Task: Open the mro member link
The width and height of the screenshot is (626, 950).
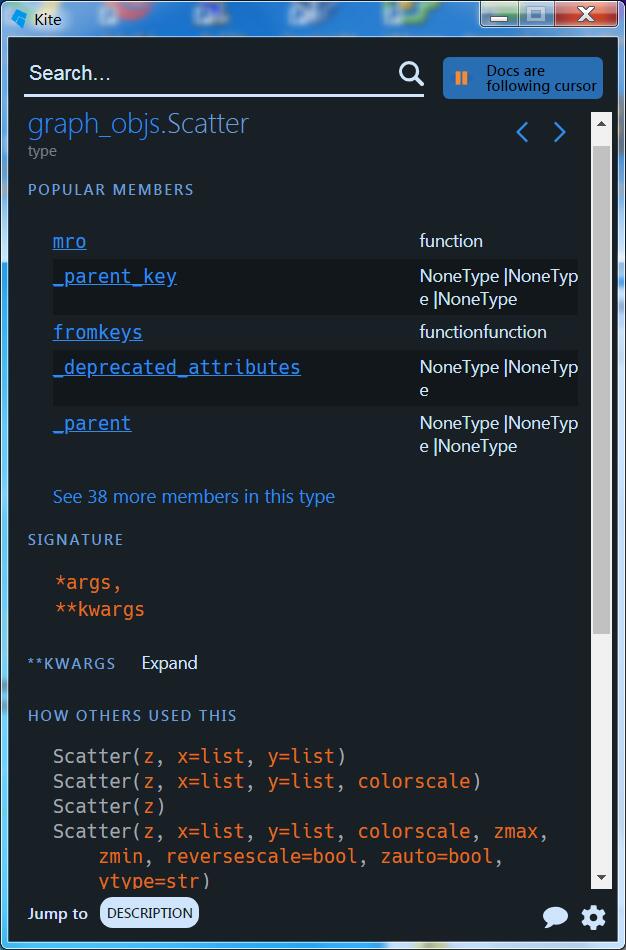Action: pos(69,241)
